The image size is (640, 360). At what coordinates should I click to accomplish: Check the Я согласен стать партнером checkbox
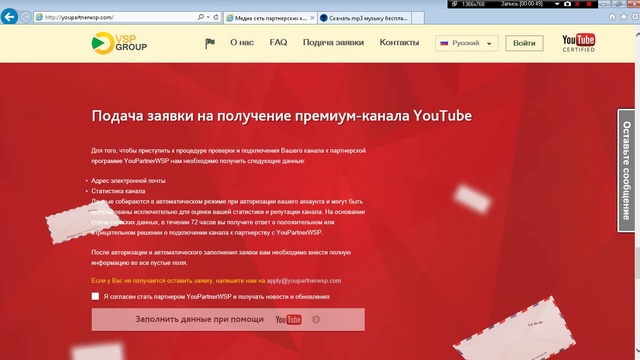(95, 296)
